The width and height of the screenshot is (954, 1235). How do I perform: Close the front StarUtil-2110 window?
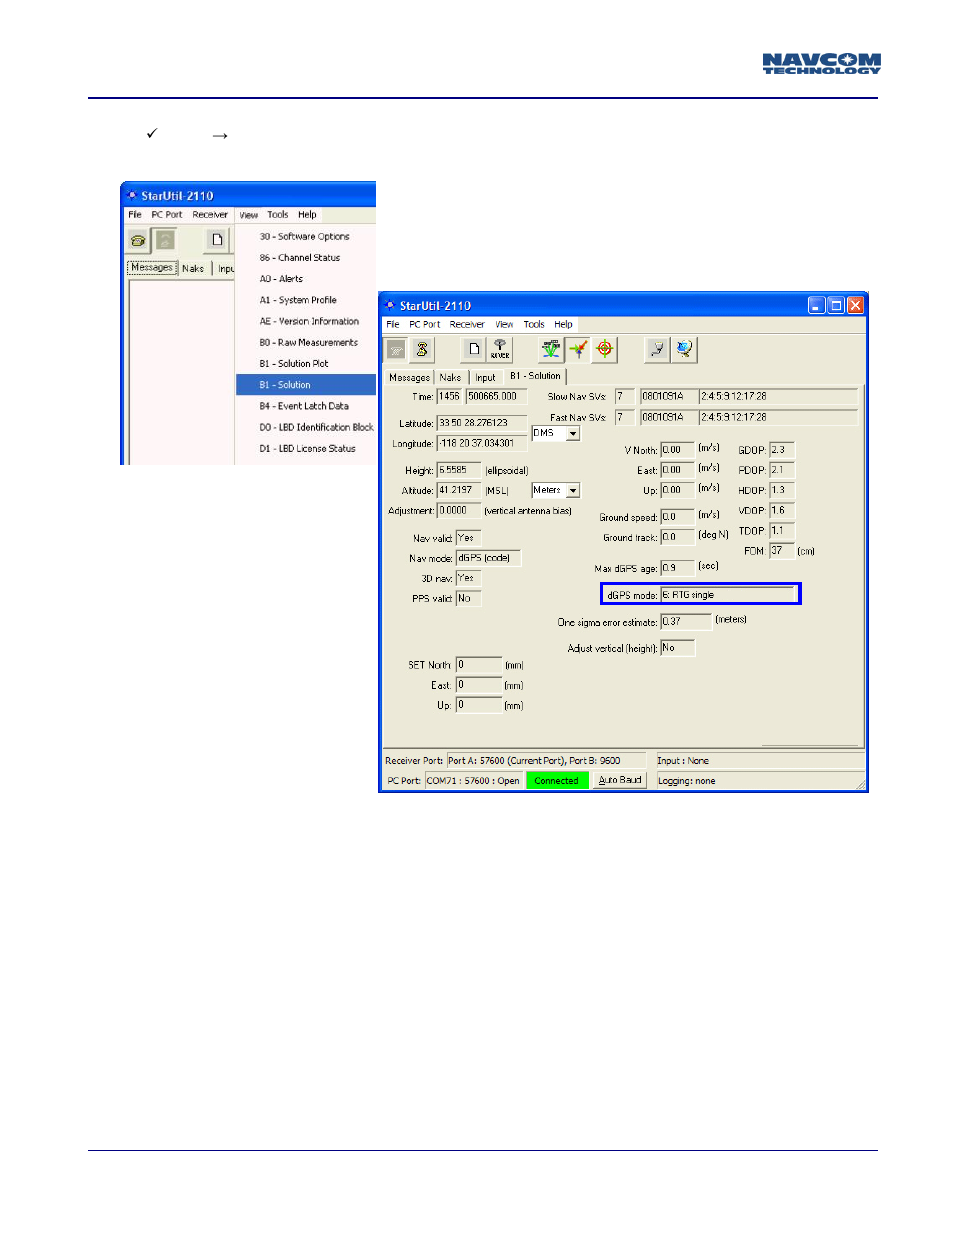(x=855, y=305)
